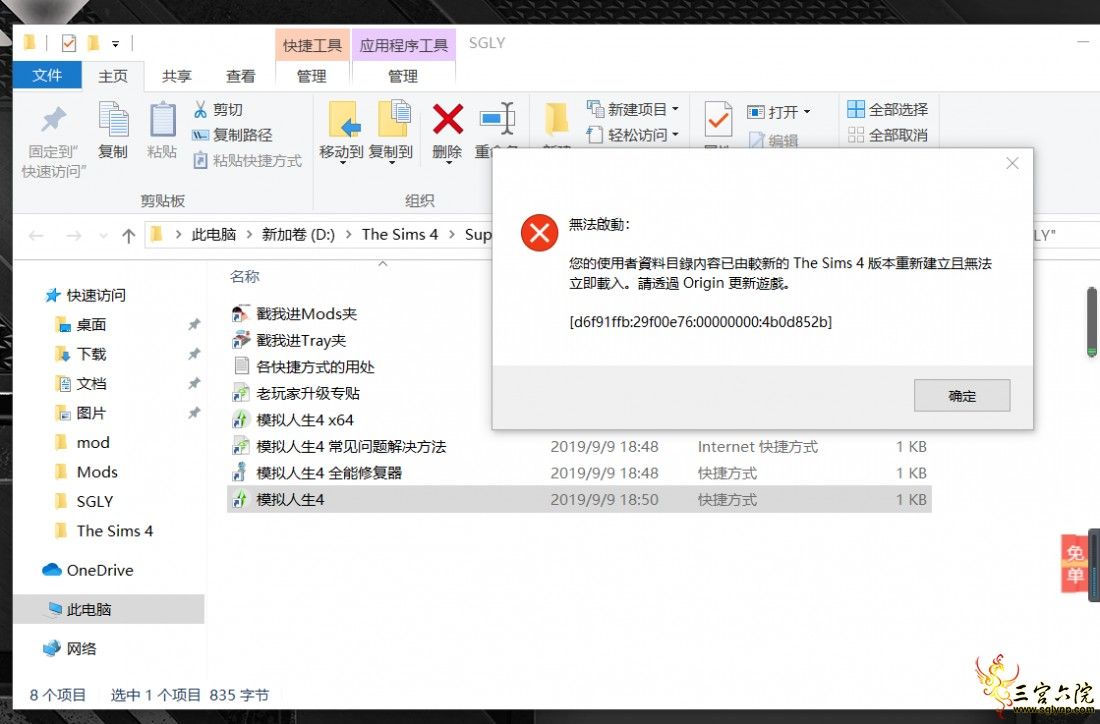
Task: Open Pictures (图片) in quick access
Action: coord(81,413)
